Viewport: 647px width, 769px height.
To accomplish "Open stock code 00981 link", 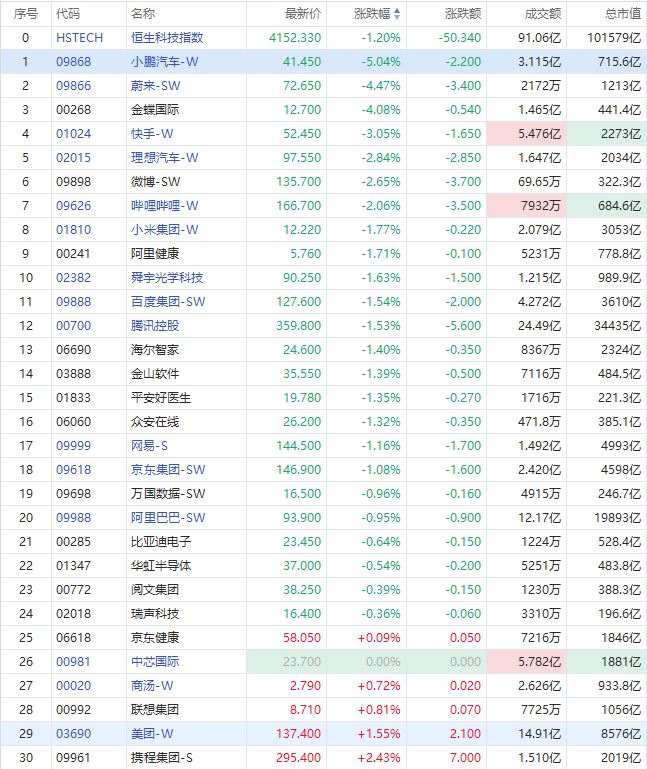I will point(74,663).
